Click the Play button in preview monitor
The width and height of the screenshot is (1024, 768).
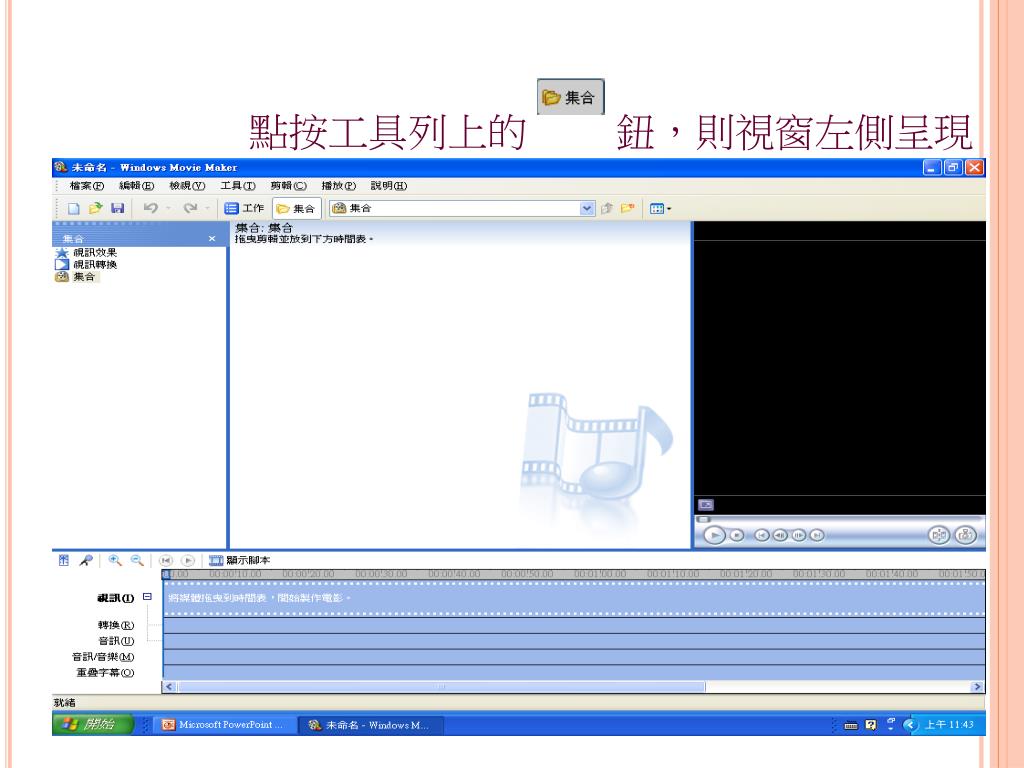[x=714, y=536]
